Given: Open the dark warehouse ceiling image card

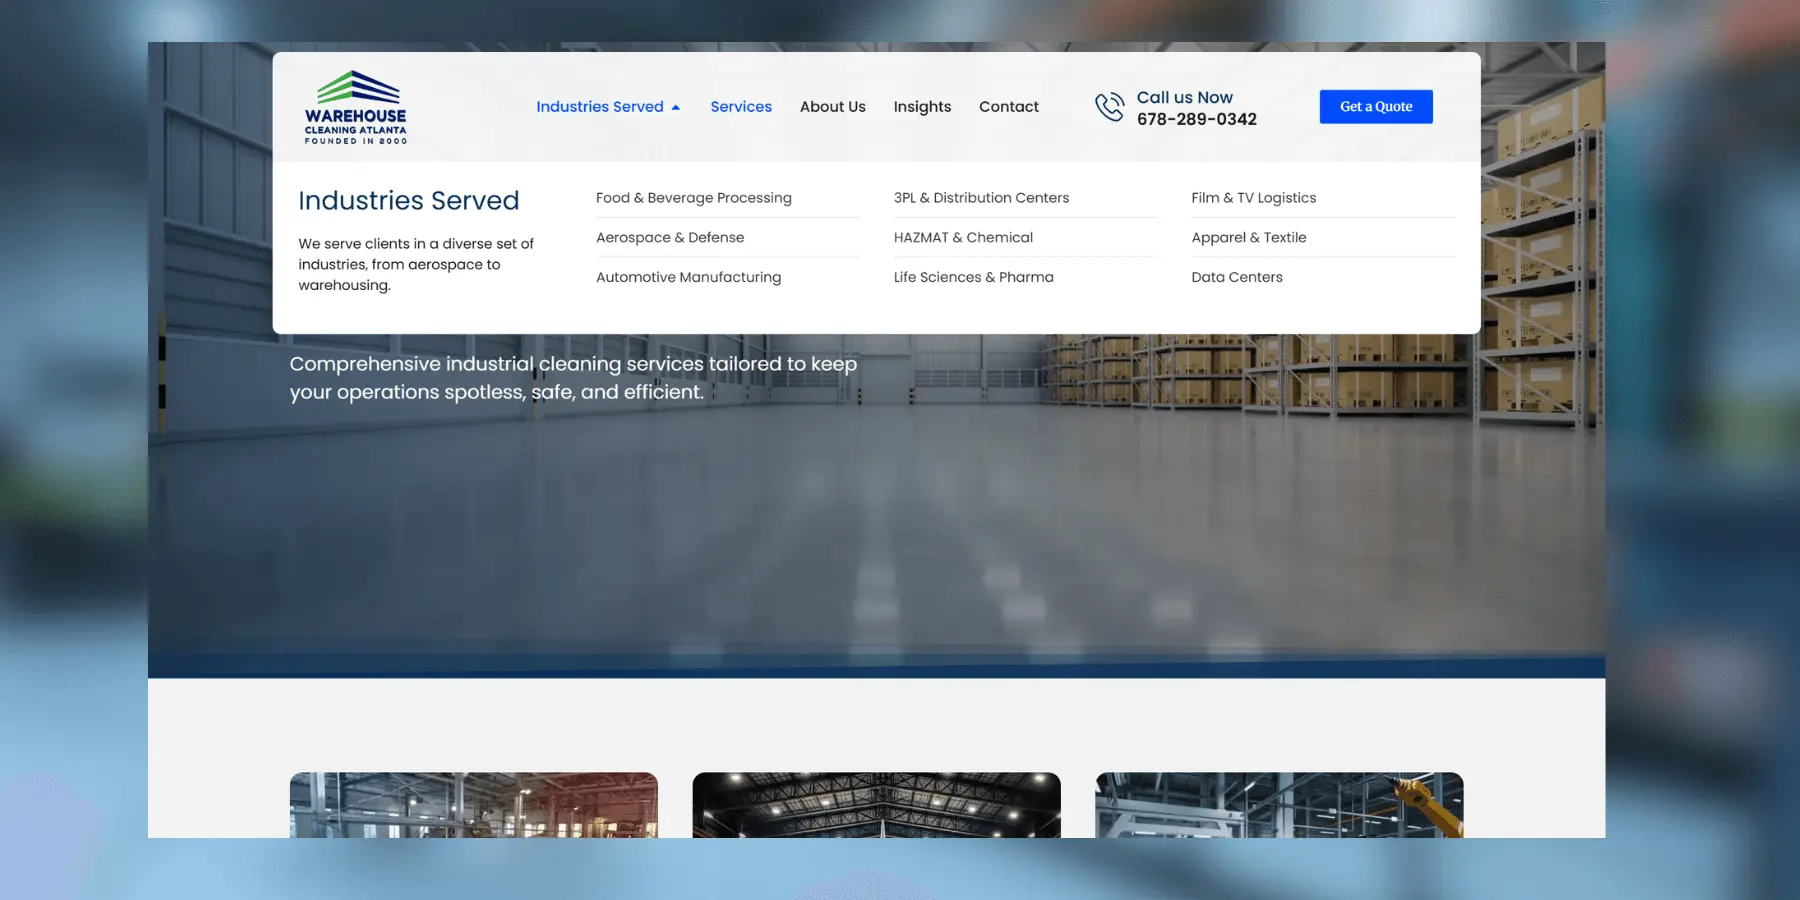Looking at the screenshot, I should (x=876, y=804).
